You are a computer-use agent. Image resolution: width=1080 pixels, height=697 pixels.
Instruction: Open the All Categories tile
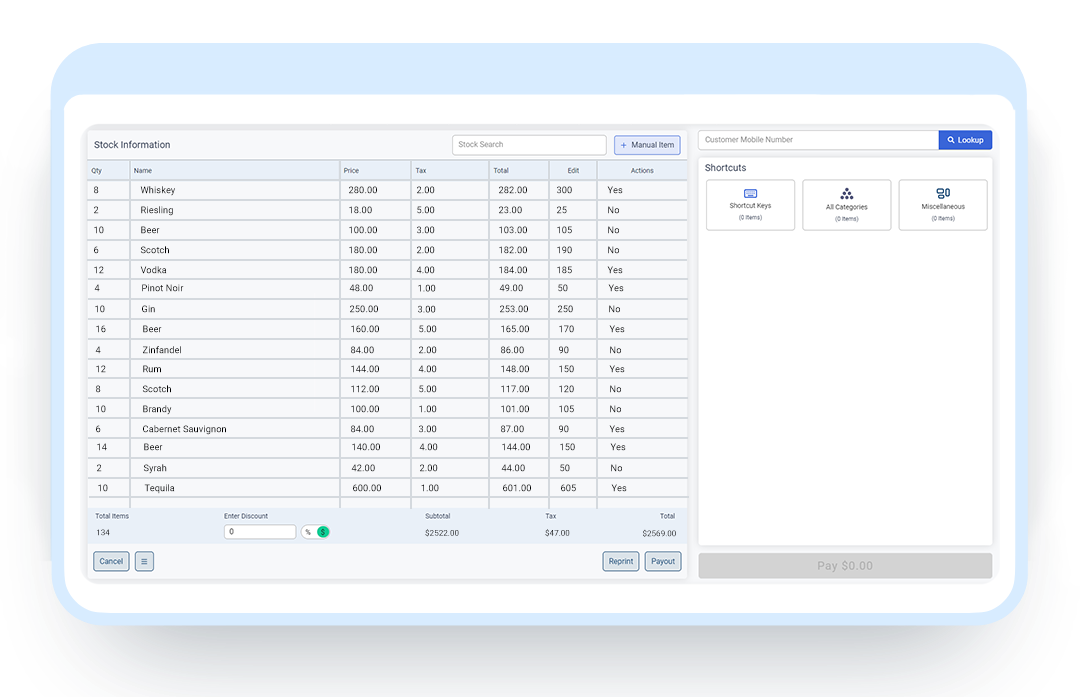(847, 205)
